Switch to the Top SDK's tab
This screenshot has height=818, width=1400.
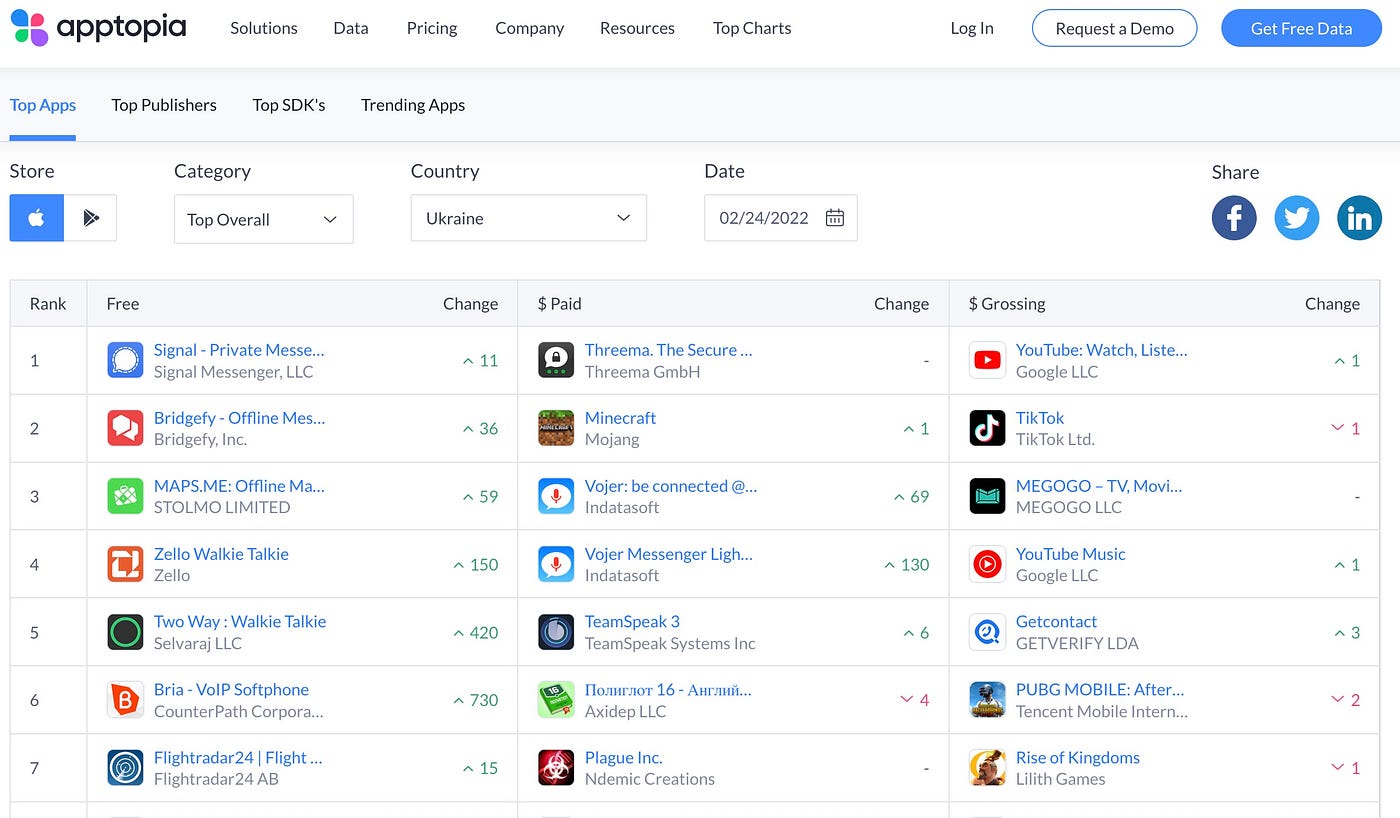click(x=289, y=105)
